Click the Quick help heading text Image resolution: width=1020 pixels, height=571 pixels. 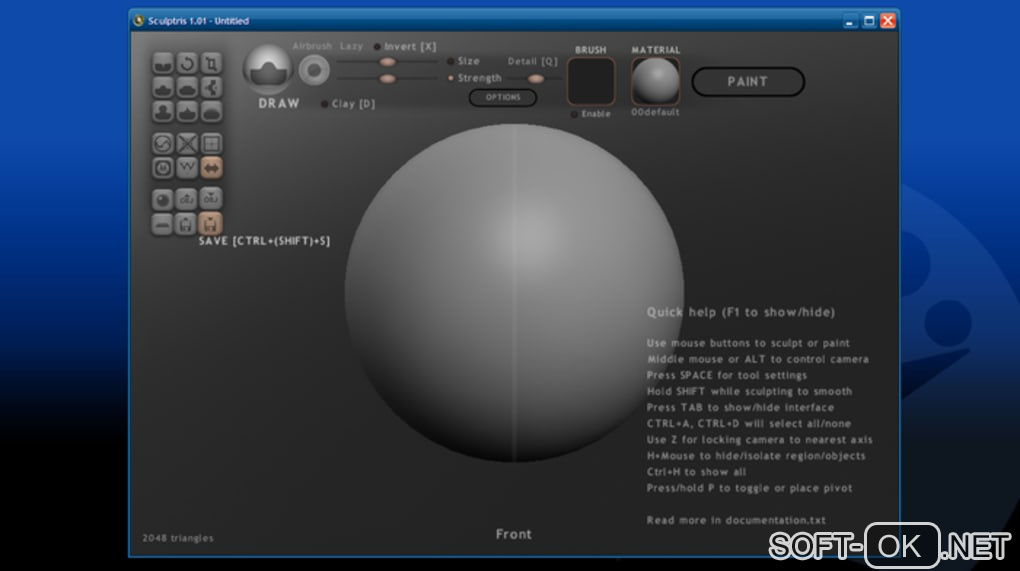[741, 312]
